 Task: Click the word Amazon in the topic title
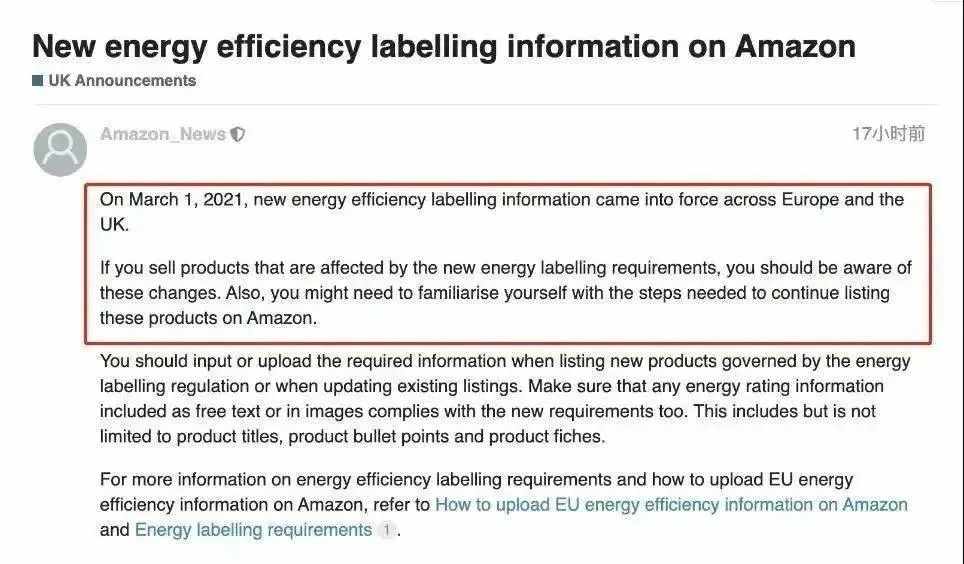(795, 47)
